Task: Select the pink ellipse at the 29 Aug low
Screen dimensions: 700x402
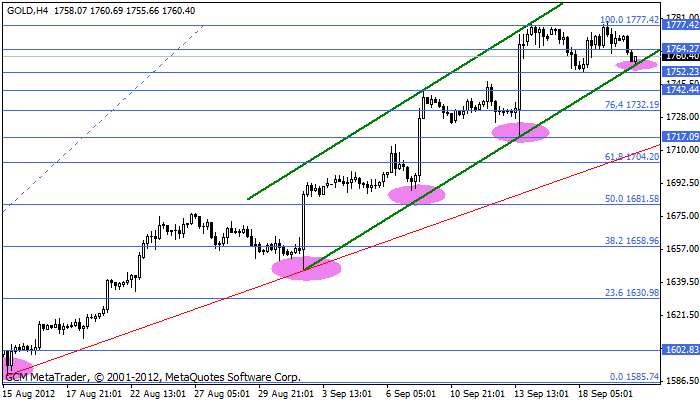Action: 307,268
